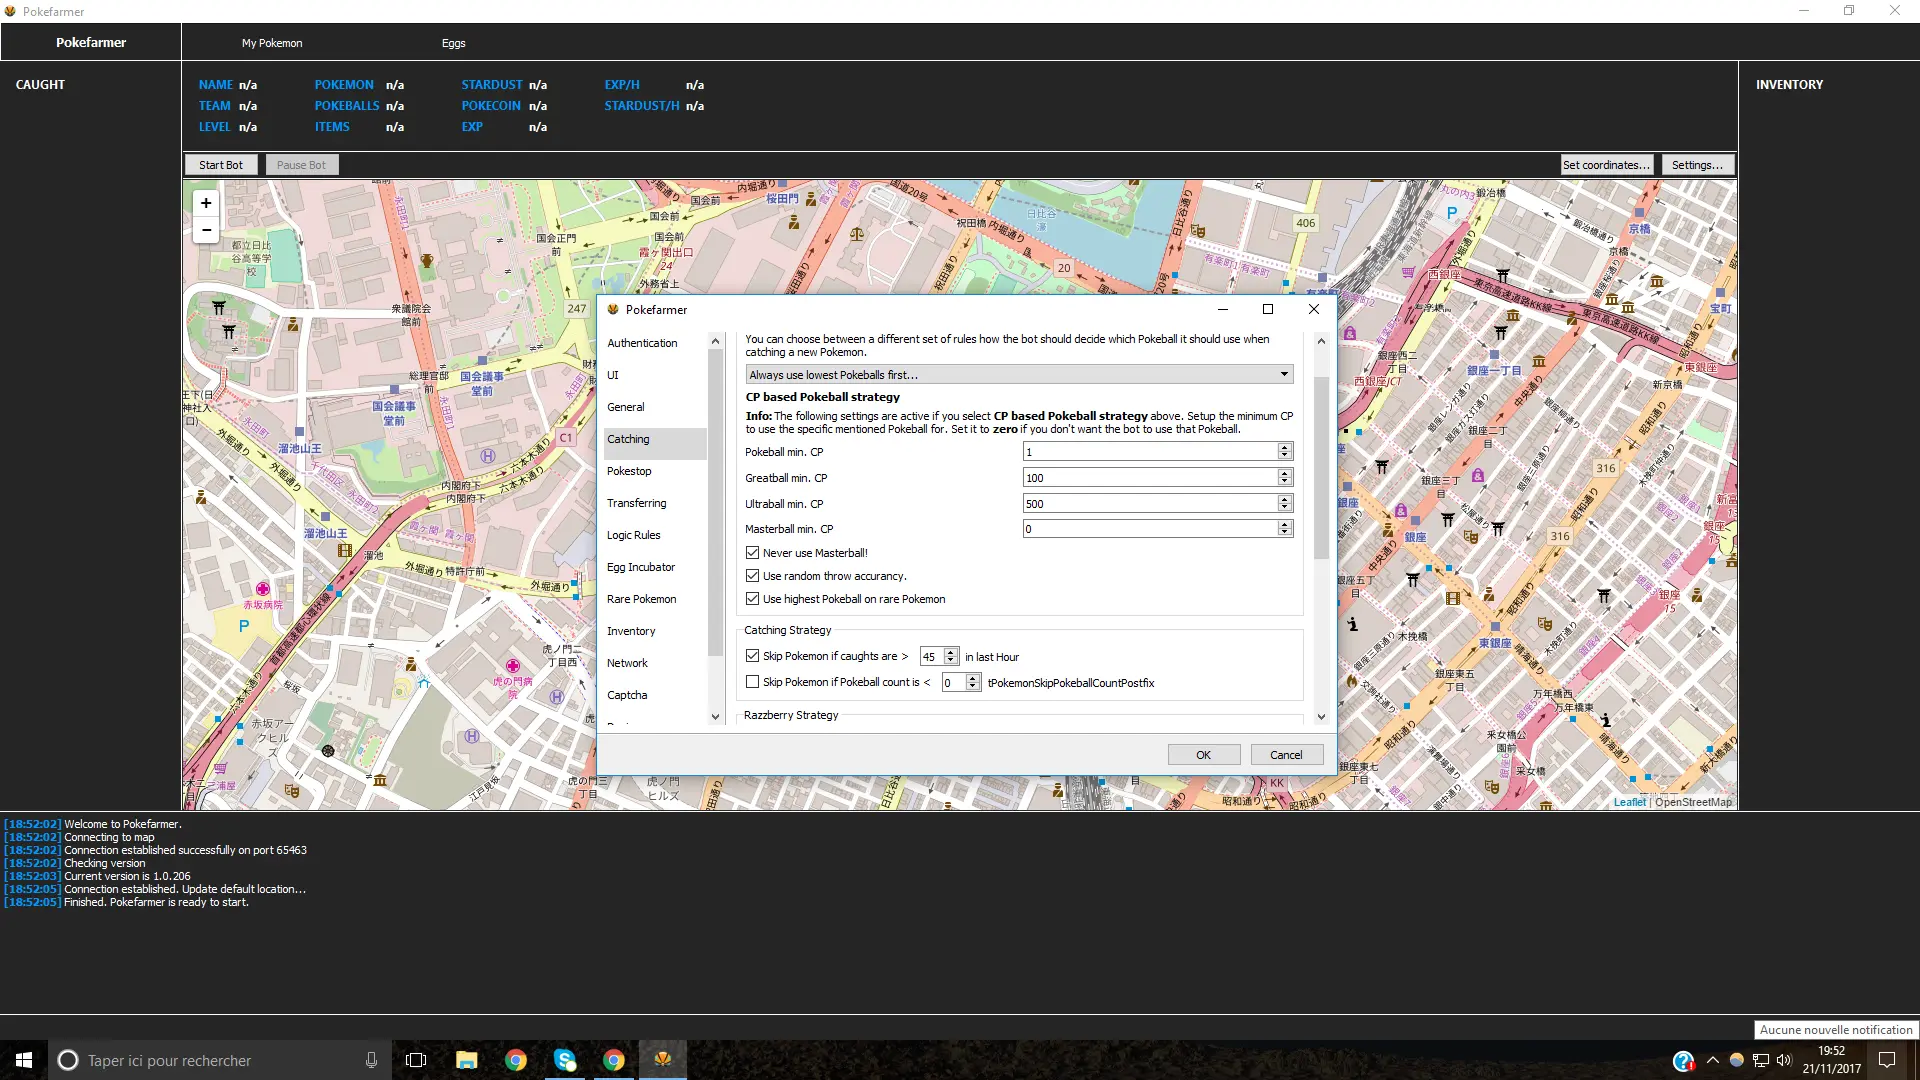
Task: Enable Skip Pokemon if Pokeball count checkbox
Action: pyautogui.click(x=752, y=682)
